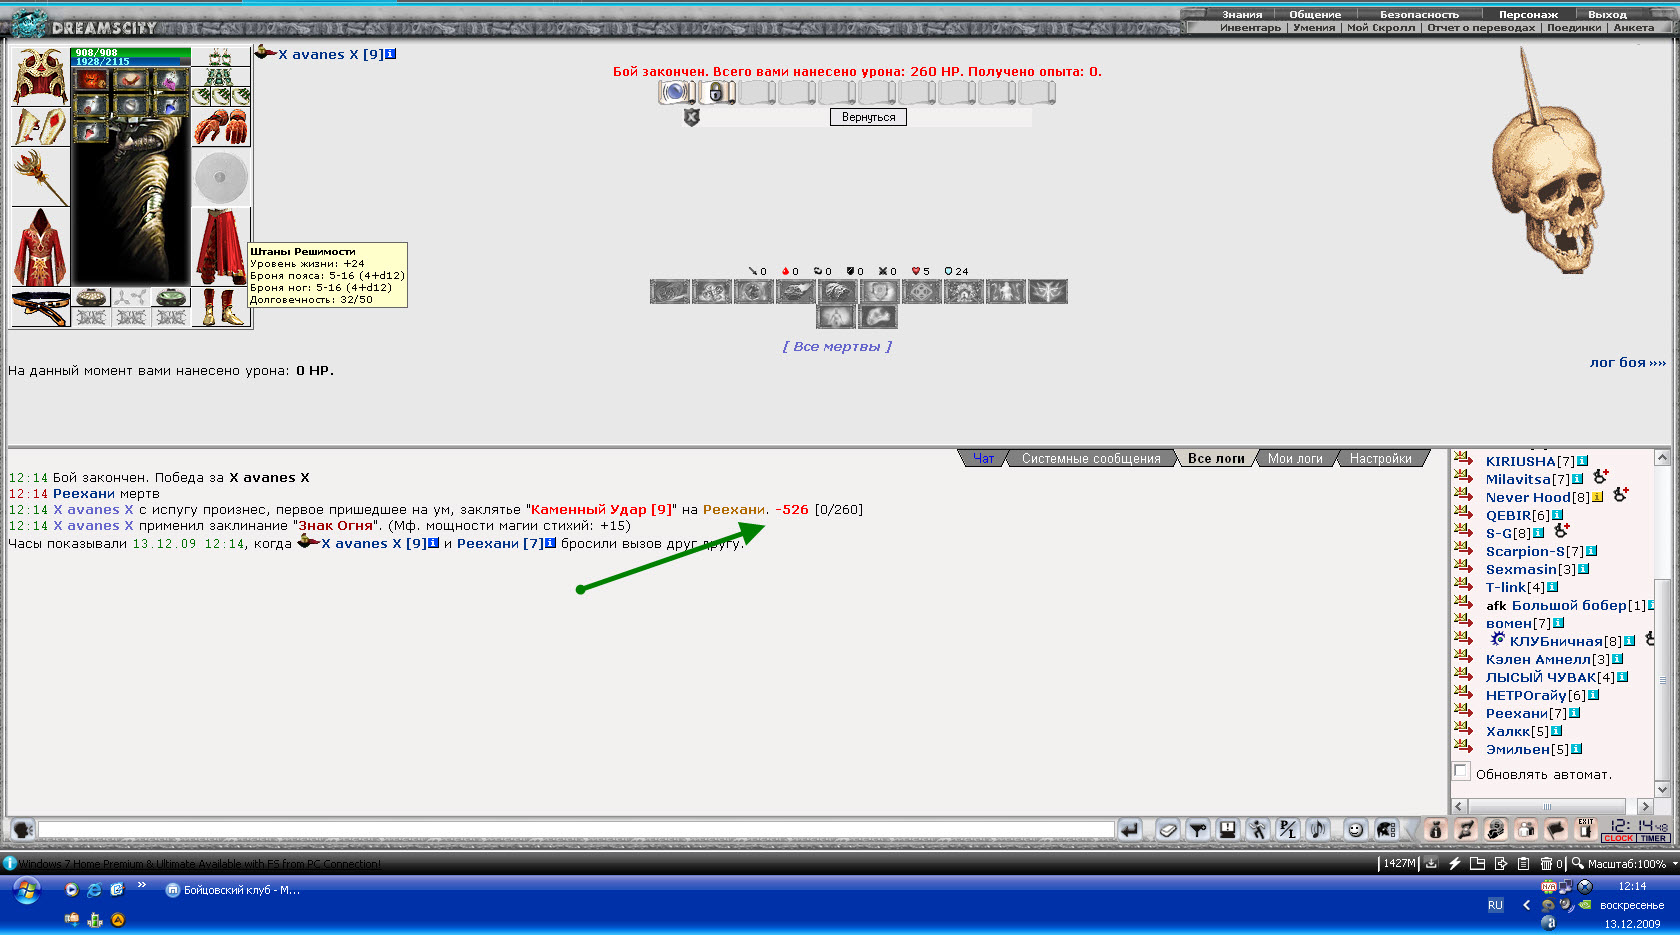Open the Масштаб:100% zoom dropdown

pos(1626,864)
